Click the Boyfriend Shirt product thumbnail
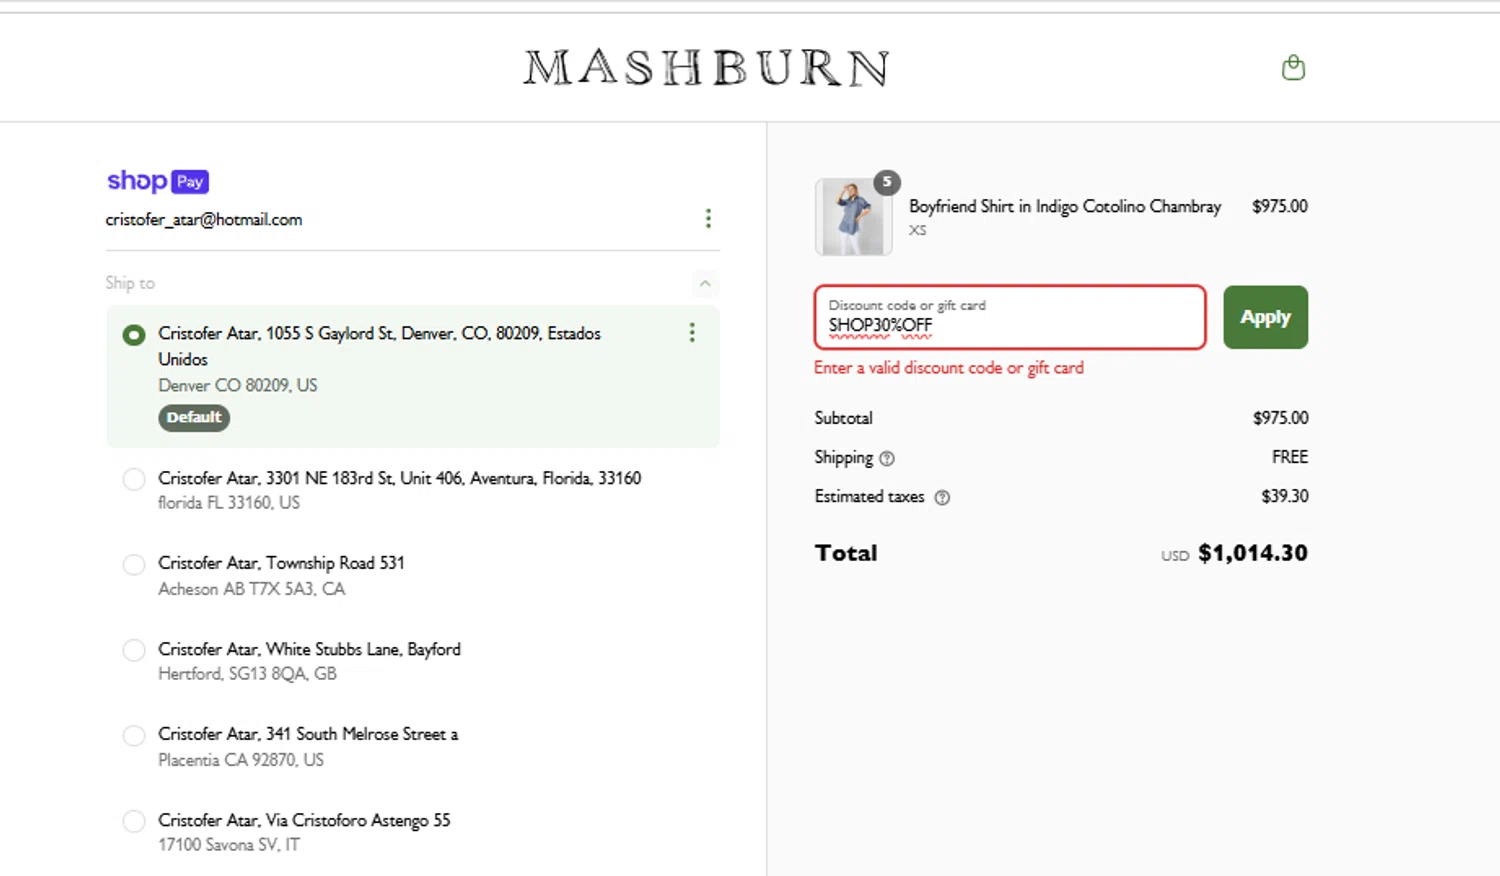Image resolution: width=1500 pixels, height=876 pixels. (852, 217)
